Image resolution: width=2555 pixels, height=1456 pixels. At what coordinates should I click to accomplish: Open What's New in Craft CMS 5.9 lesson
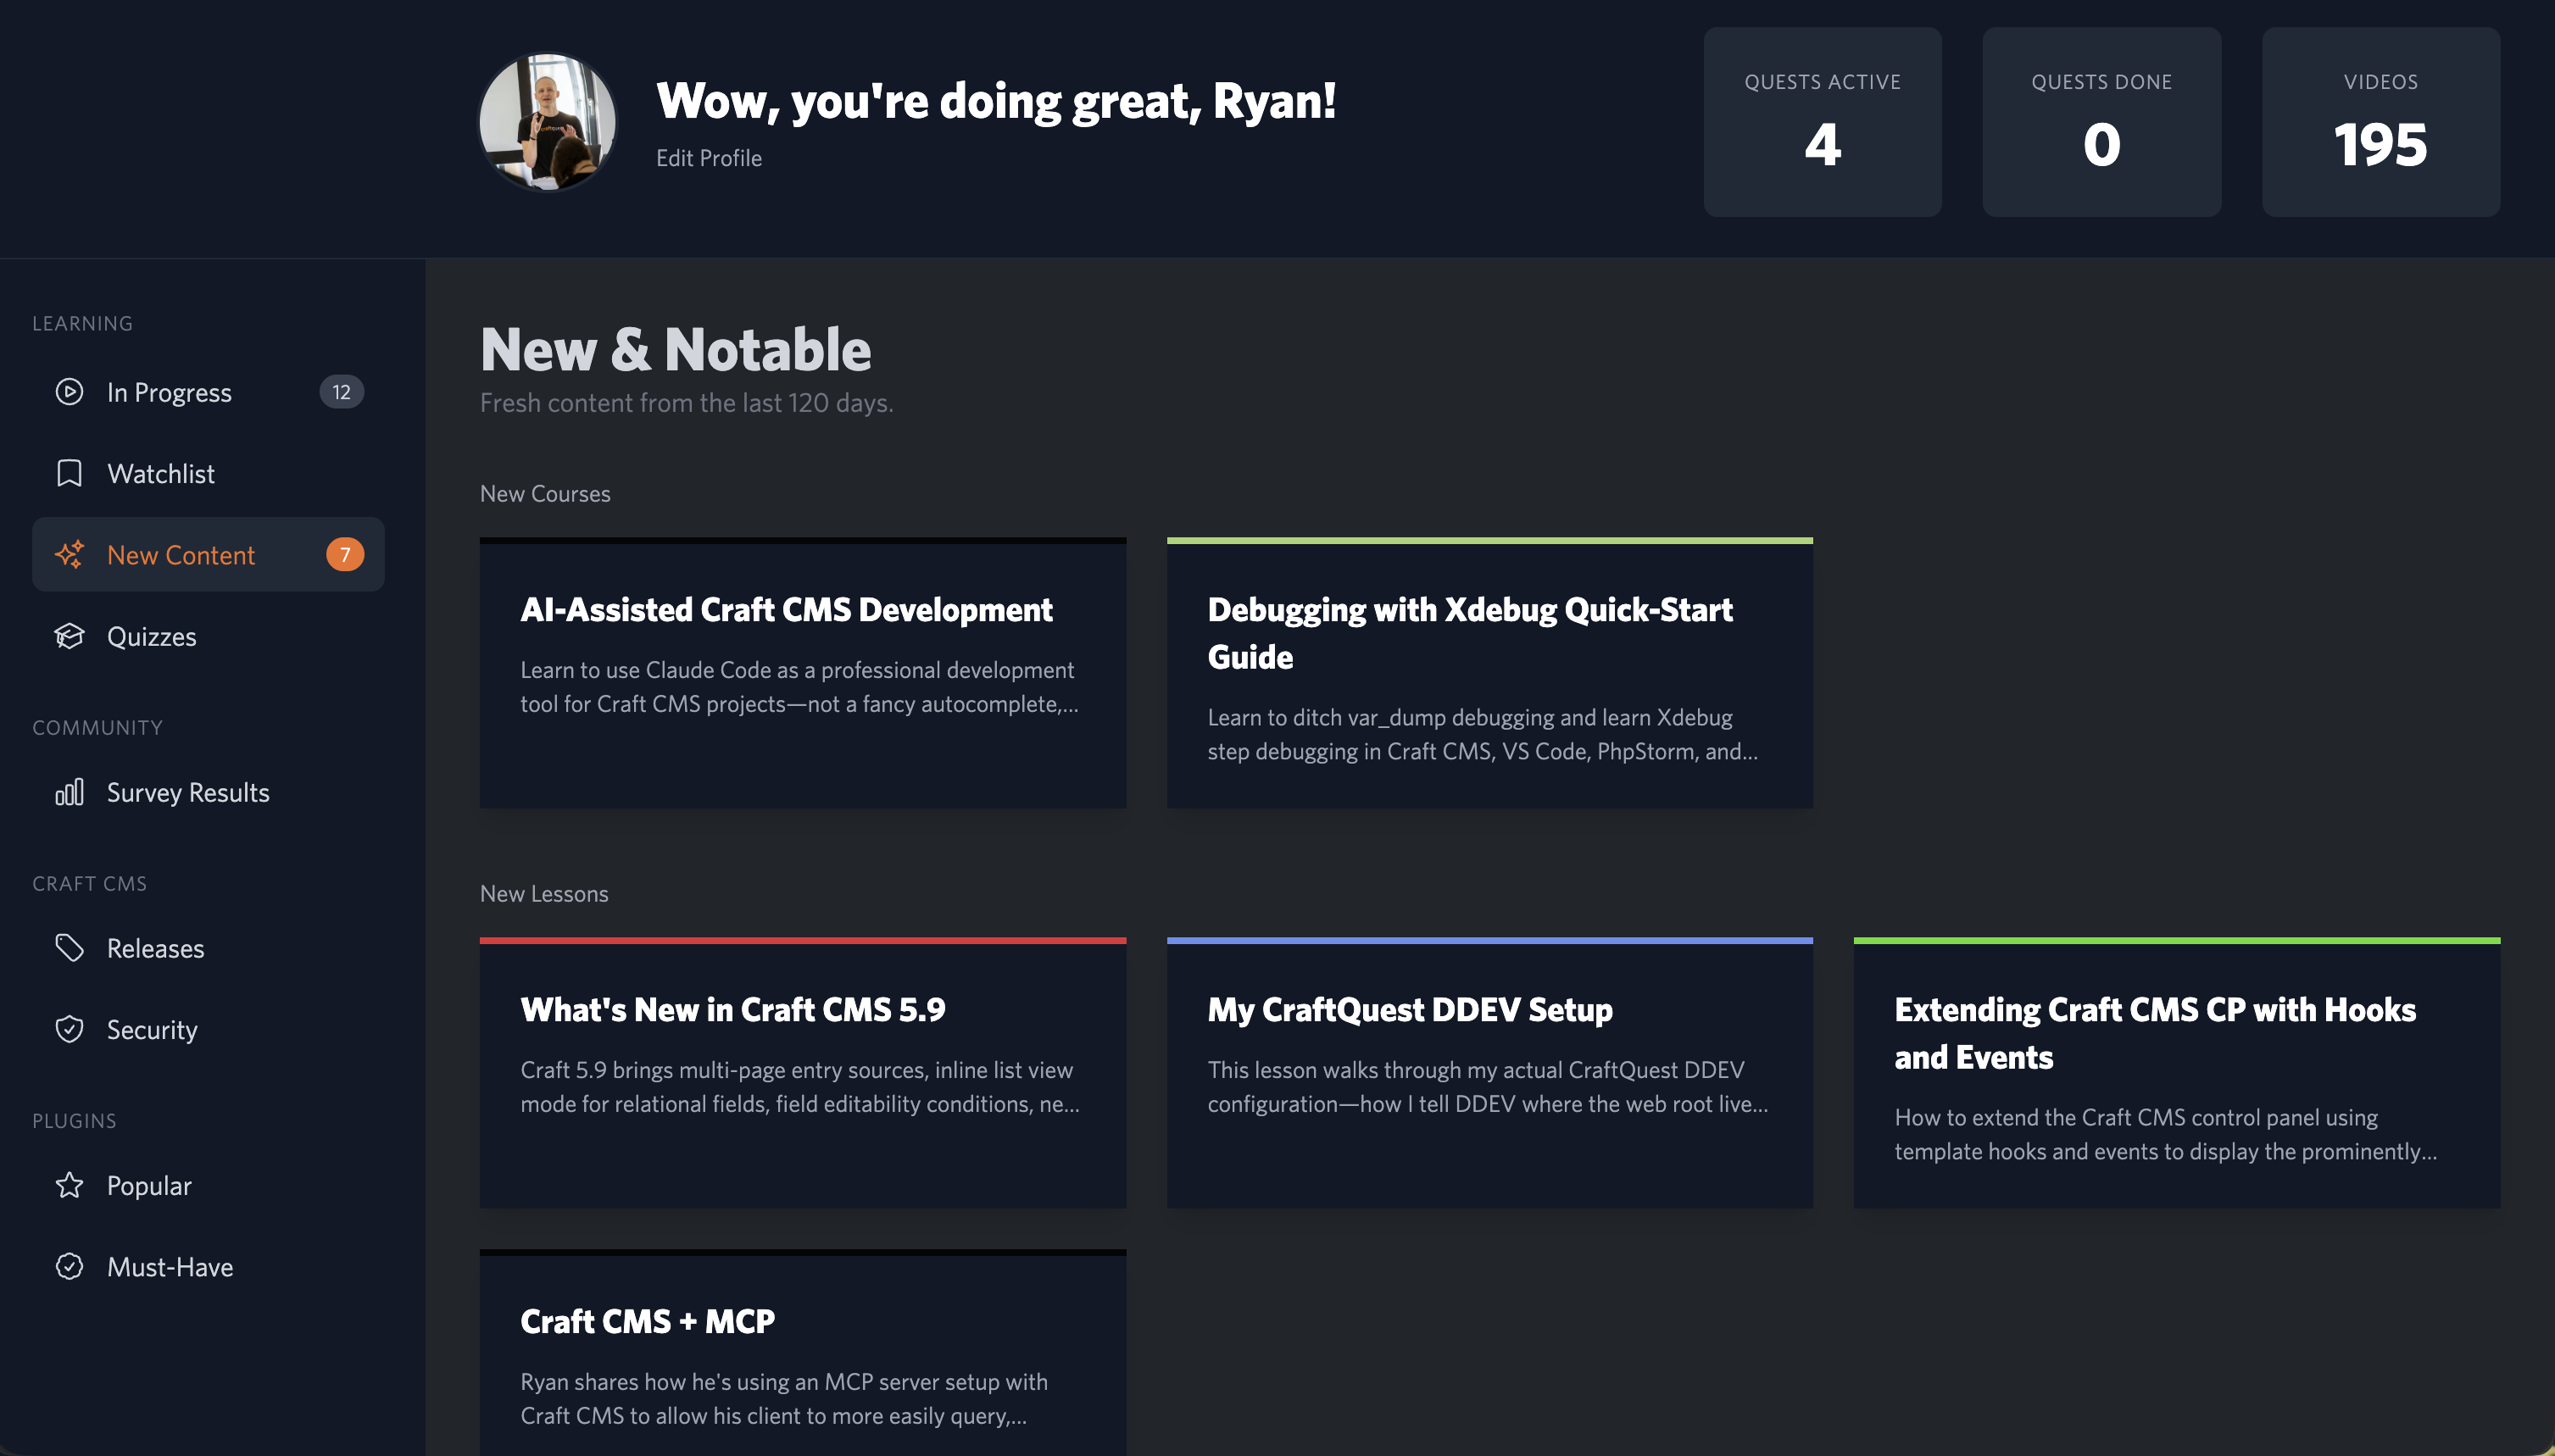tap(732, 1010)
